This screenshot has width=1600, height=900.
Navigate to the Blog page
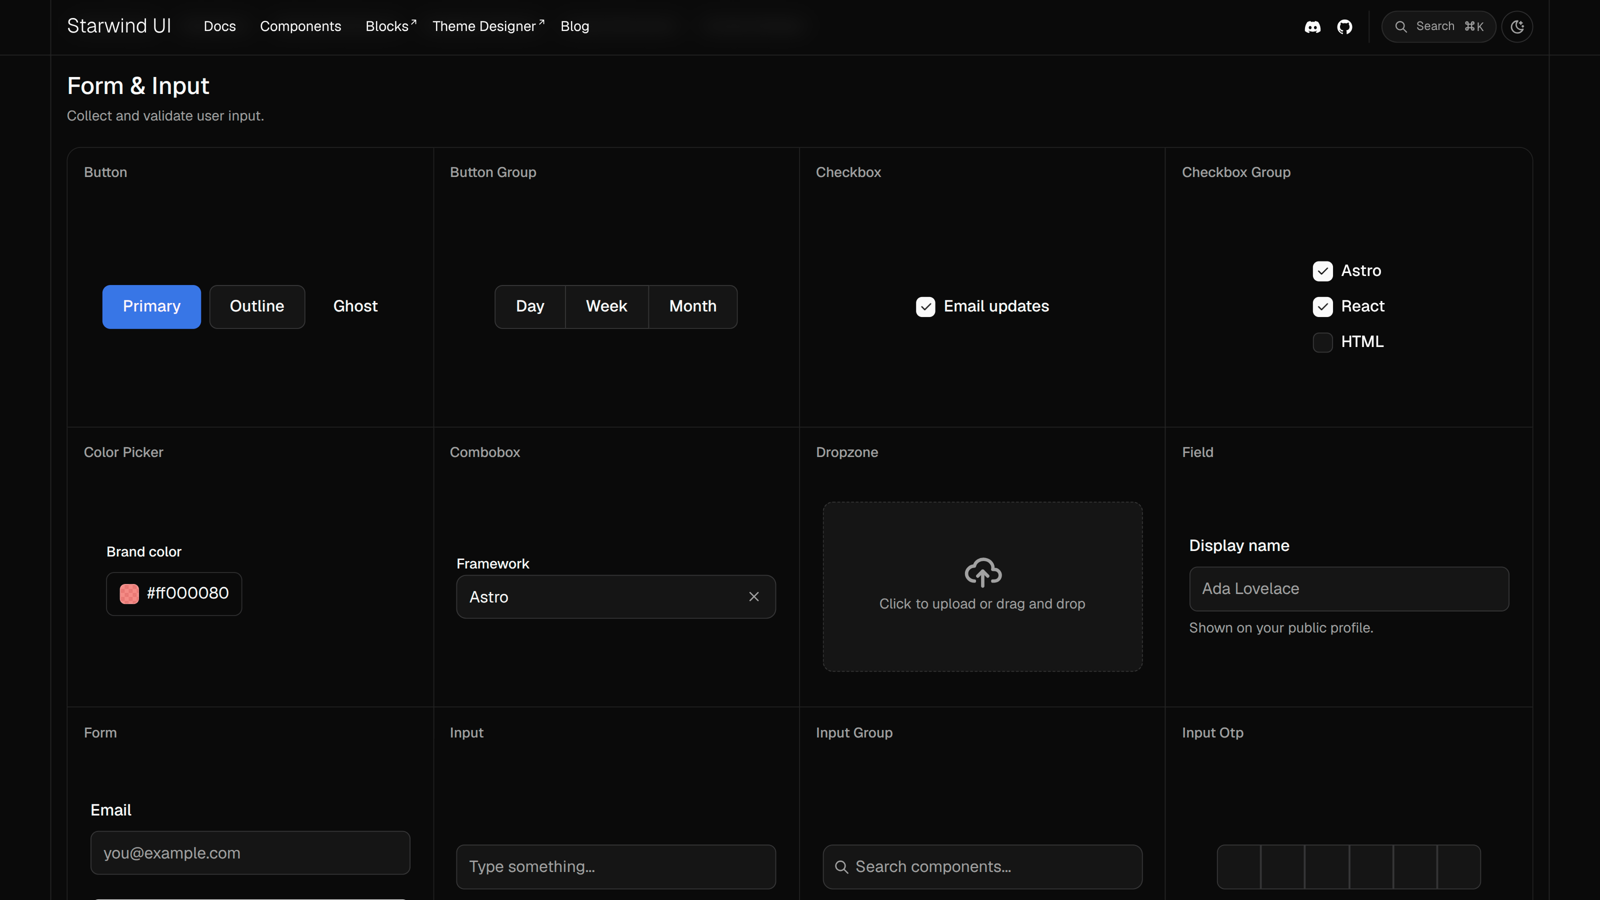pyautogui.click(x=575, y=27)
